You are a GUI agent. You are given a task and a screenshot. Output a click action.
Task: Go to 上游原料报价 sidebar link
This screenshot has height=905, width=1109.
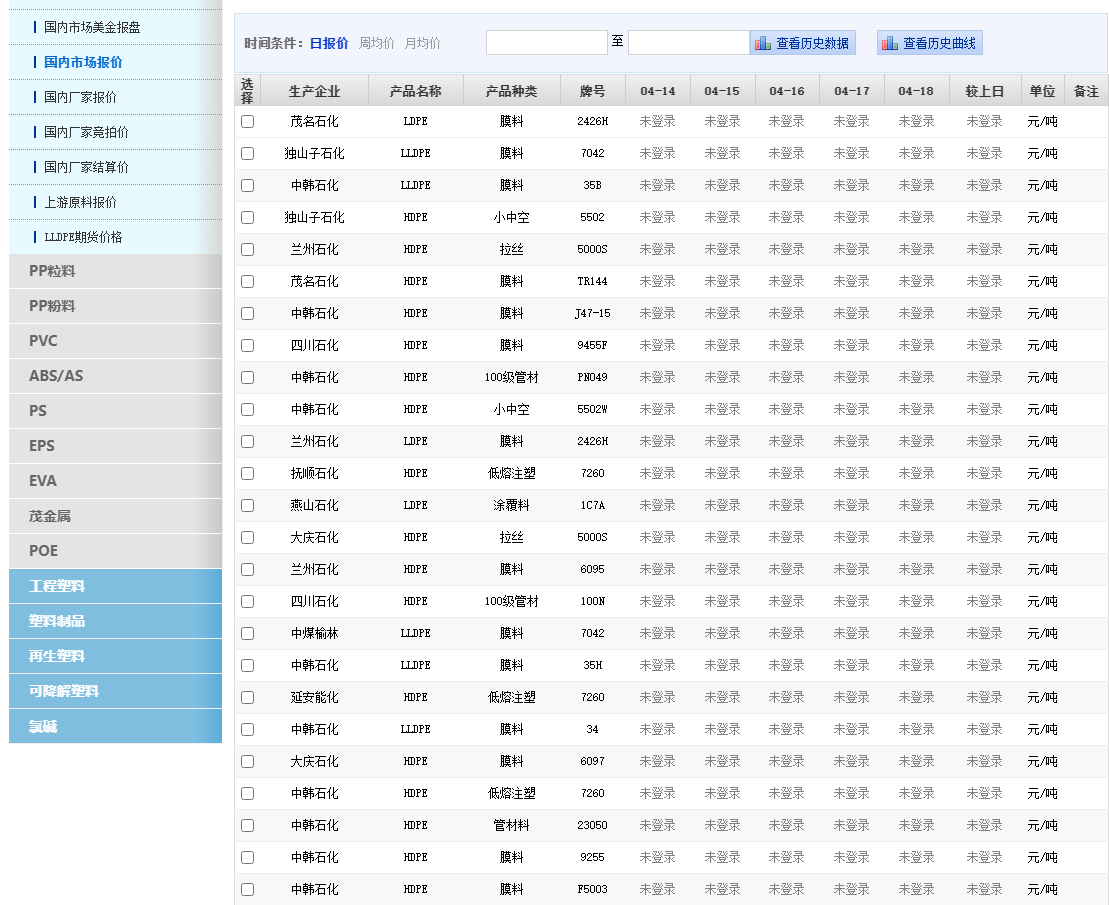[x=80, y=202]
